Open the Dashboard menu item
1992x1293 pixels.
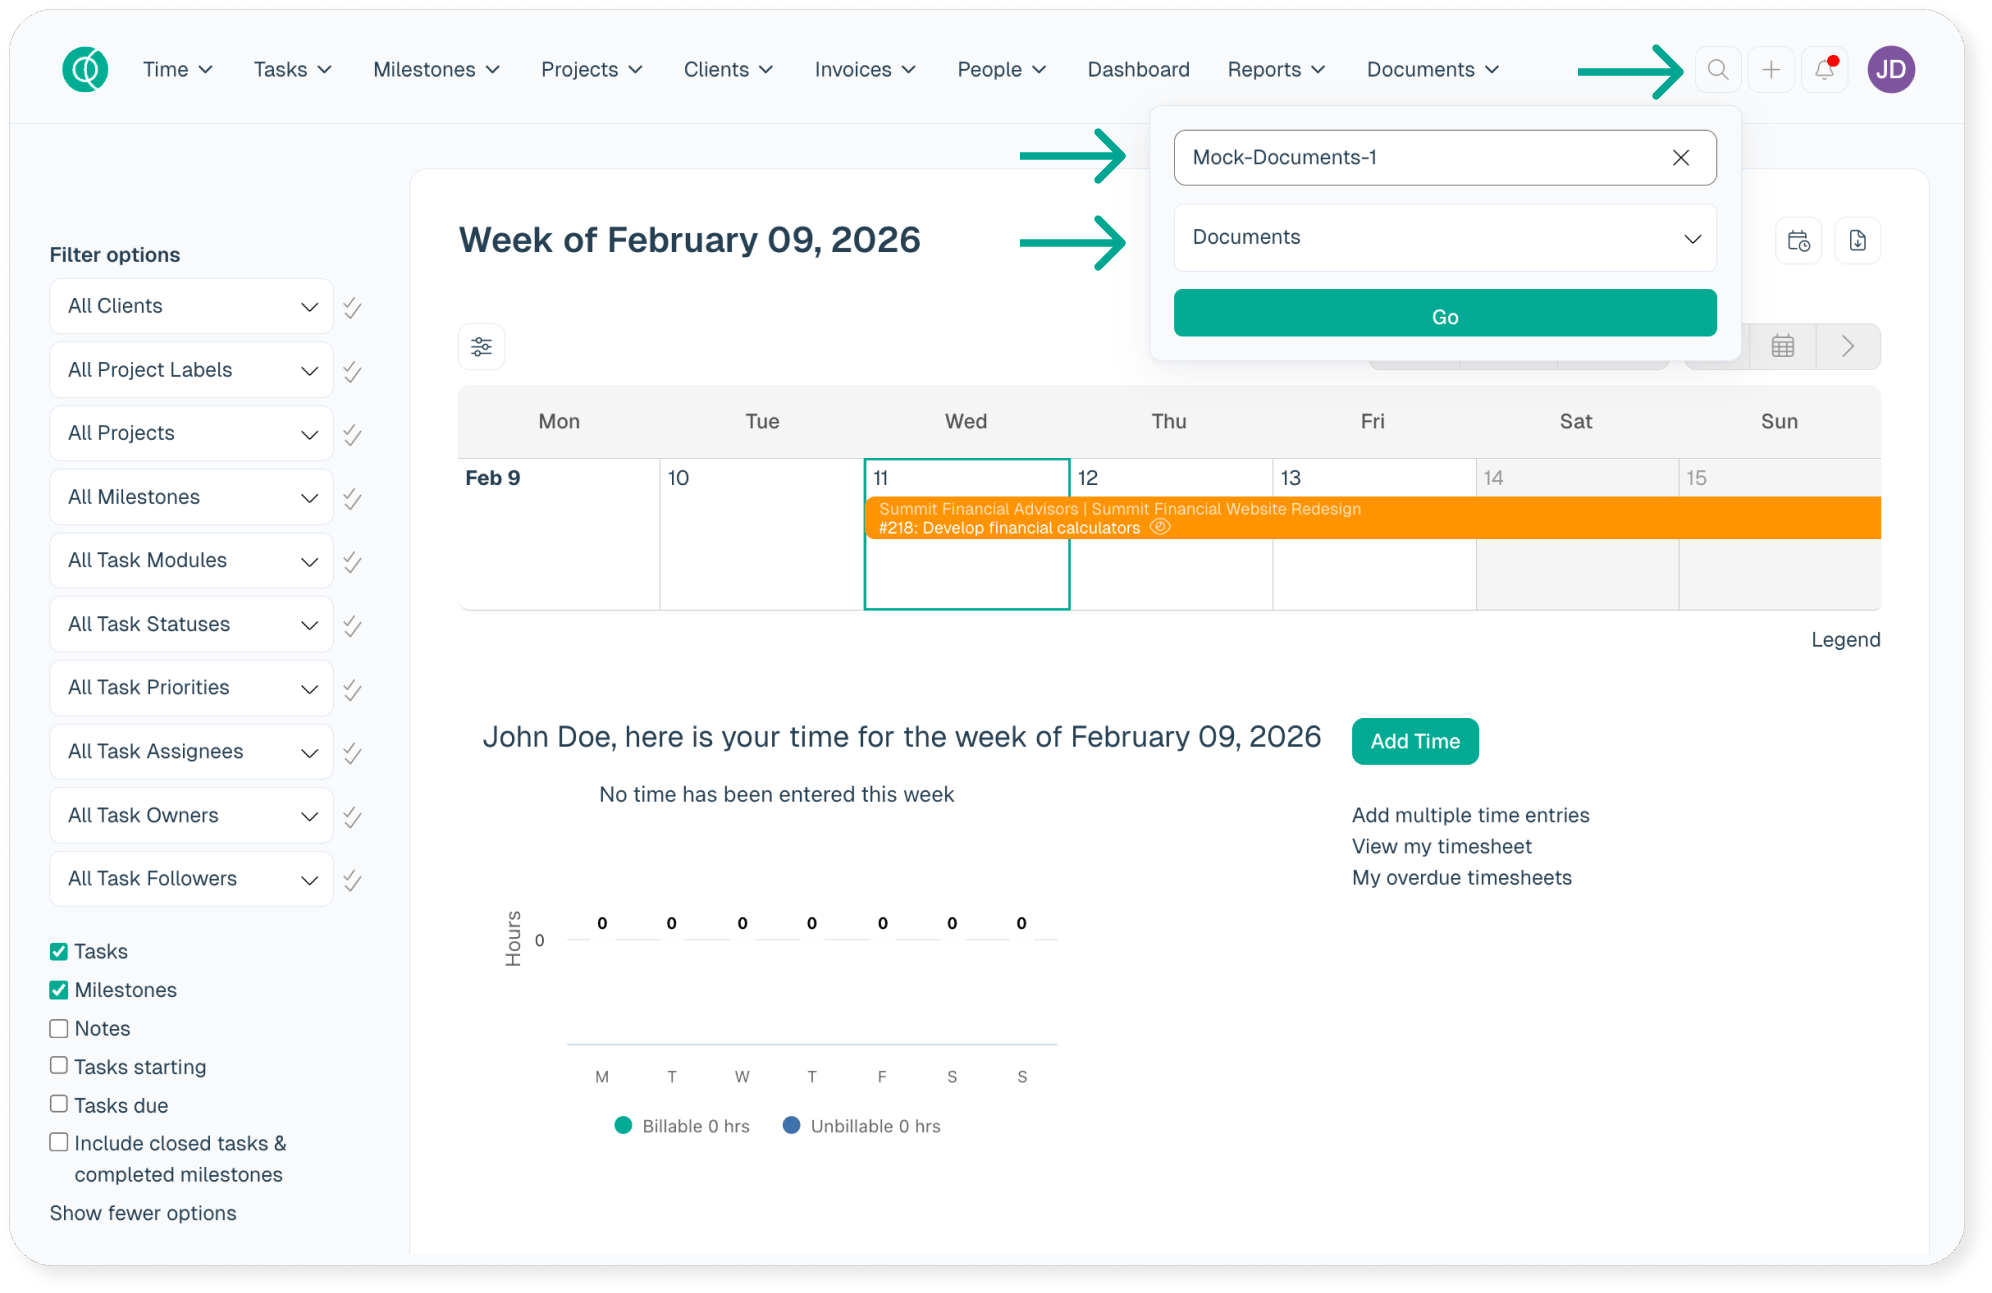click(1138, 70)
